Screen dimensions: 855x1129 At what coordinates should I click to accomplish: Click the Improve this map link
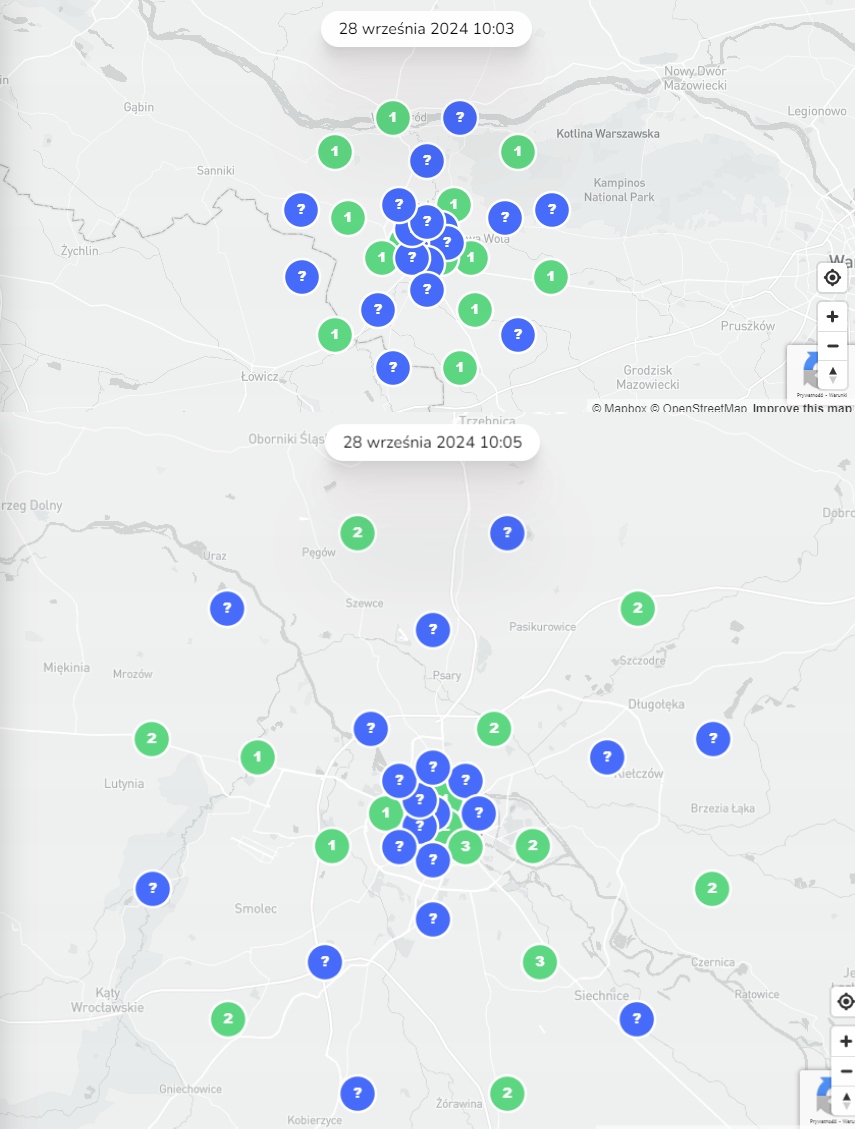click(x=803, y=408)
